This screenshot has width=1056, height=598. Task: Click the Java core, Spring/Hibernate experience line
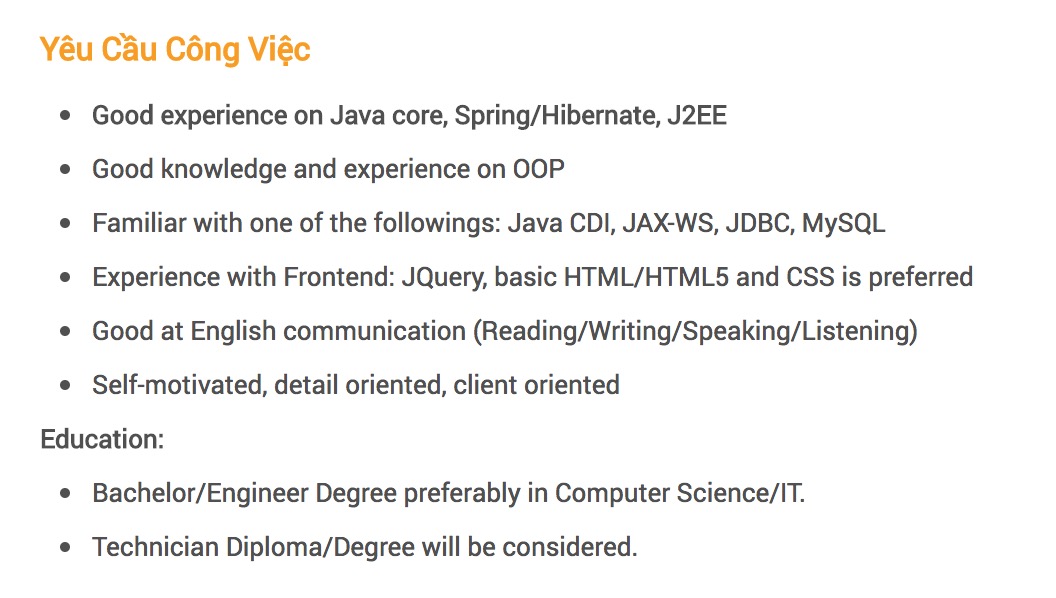pos(409,116)
